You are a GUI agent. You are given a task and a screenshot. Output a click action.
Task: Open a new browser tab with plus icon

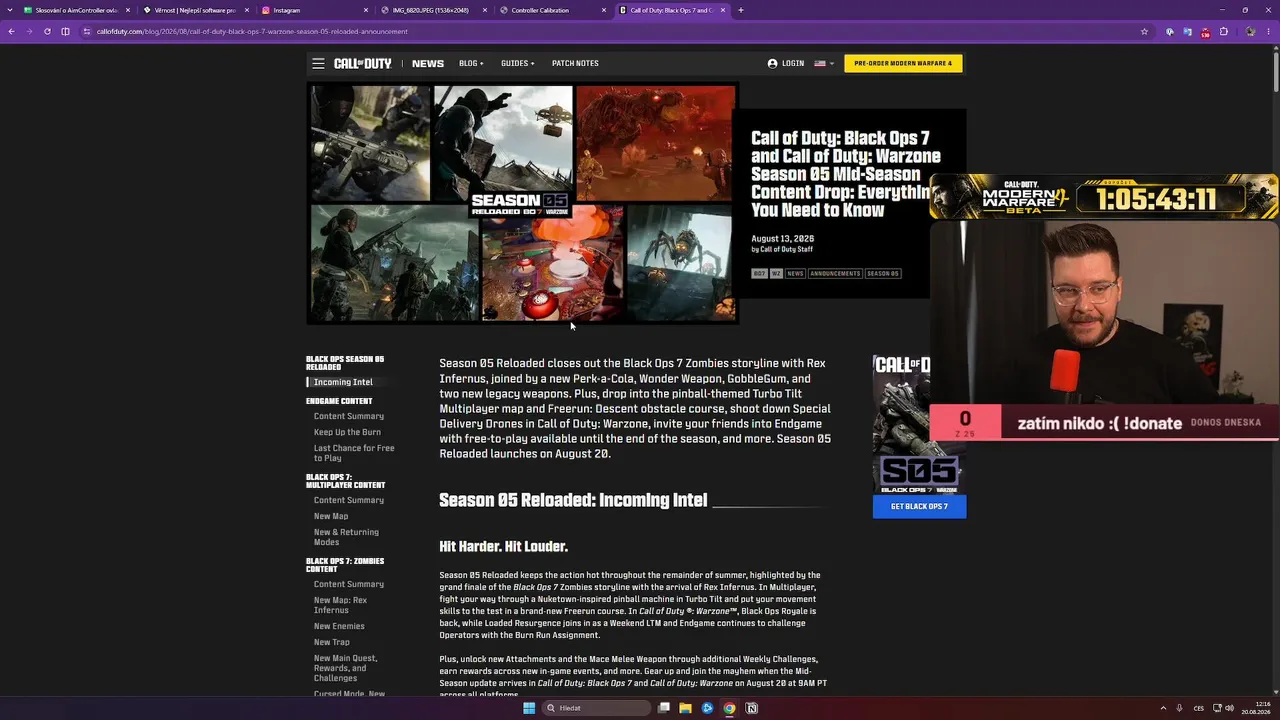coord(740,10)
